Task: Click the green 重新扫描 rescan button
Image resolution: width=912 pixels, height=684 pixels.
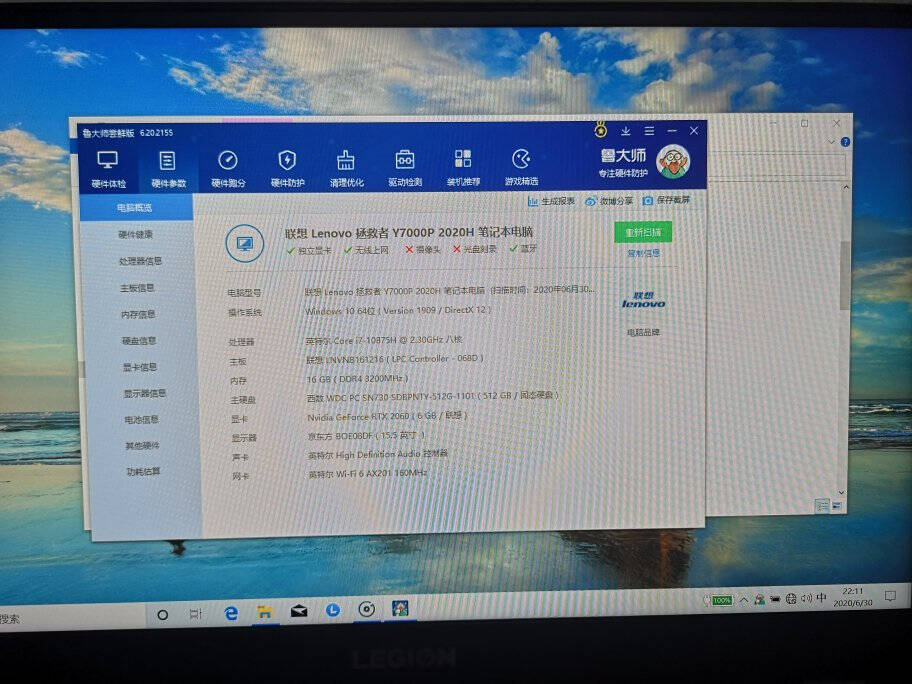Action: pos(643,232)
